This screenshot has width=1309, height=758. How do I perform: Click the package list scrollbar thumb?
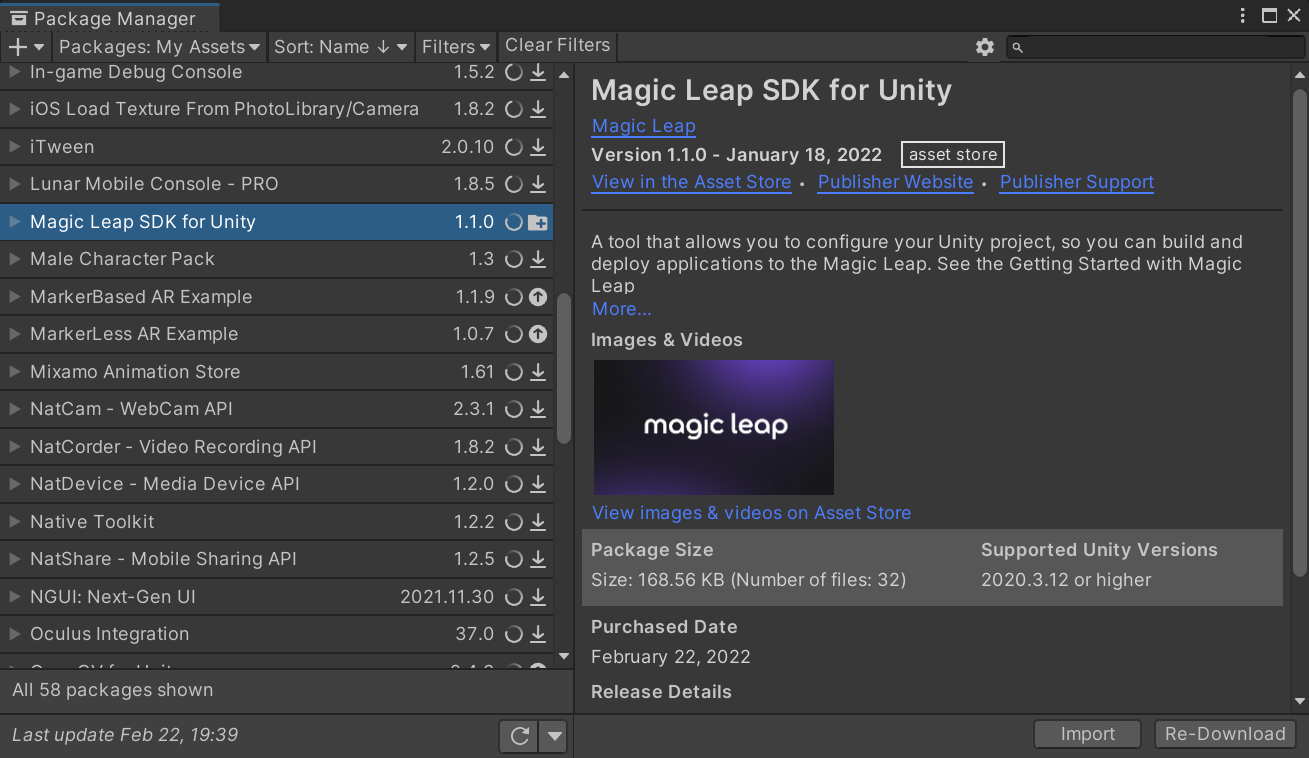tap(564, 368)
